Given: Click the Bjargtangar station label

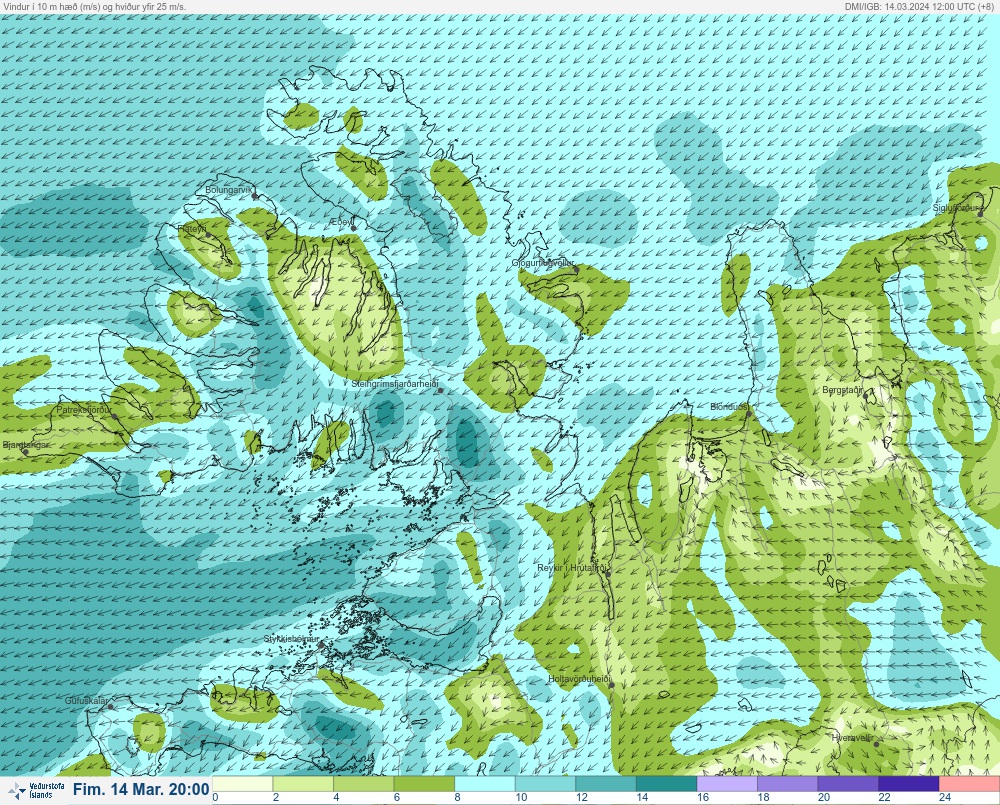Looking at the screenshot, I should 26,445.
